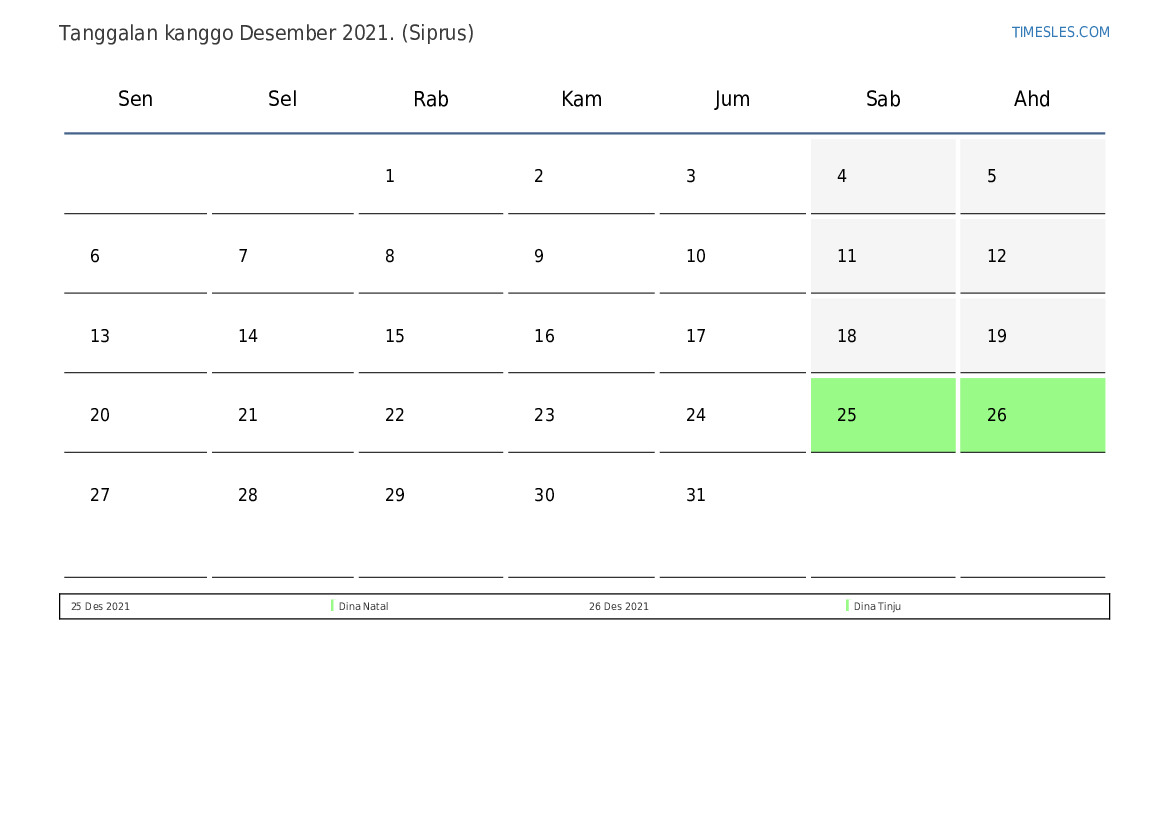Select date 16 in Kam column
Image resolution: width=1169 pixels, height=827 pixels.
click(x=544, y=336)
